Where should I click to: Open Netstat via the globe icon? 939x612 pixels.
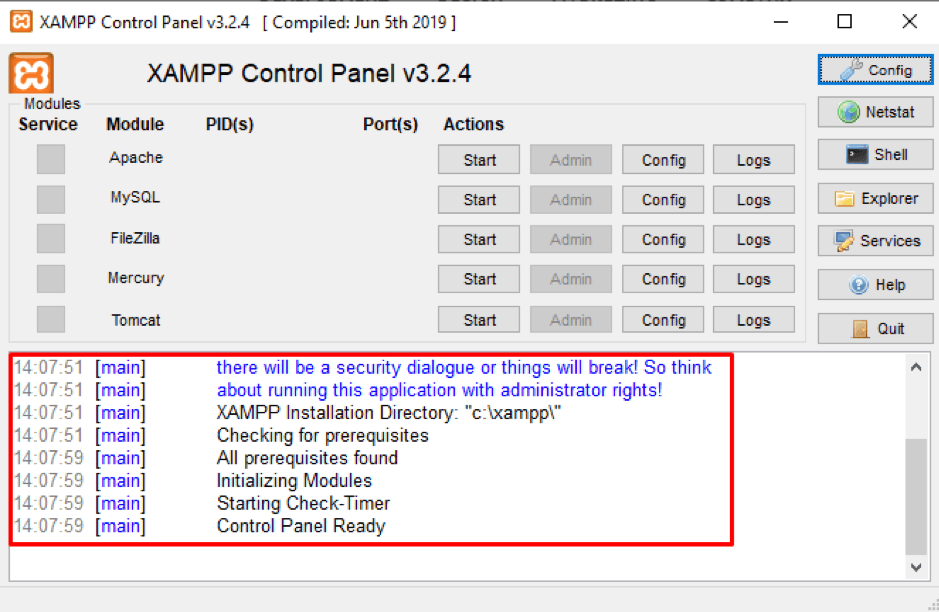pos(851,112)
